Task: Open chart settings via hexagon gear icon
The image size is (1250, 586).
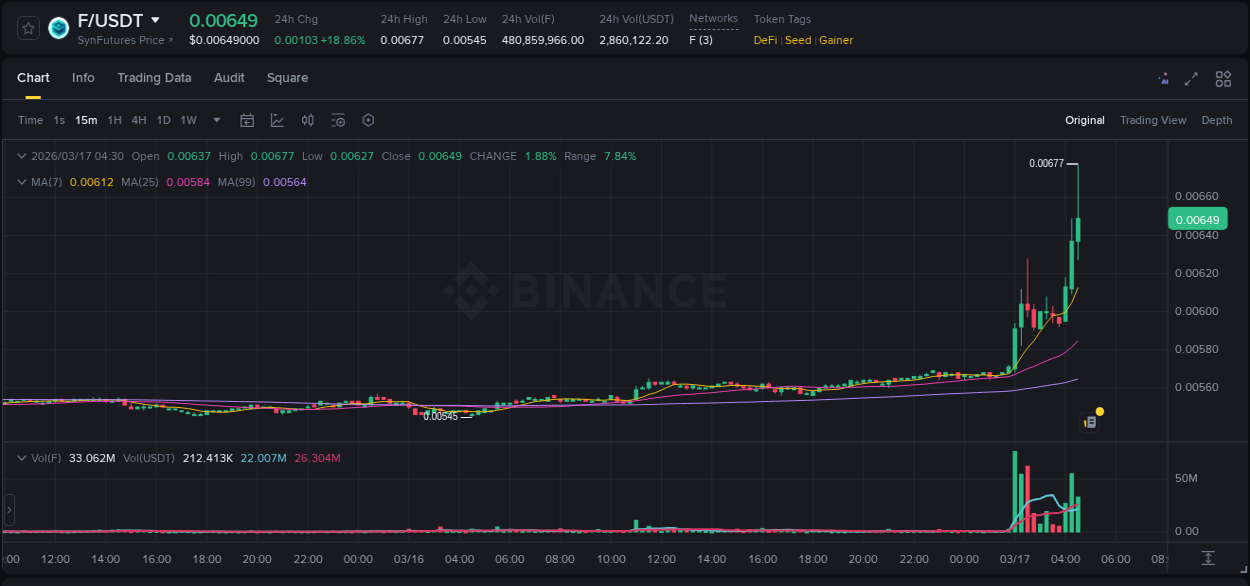Action: point(368,120)
